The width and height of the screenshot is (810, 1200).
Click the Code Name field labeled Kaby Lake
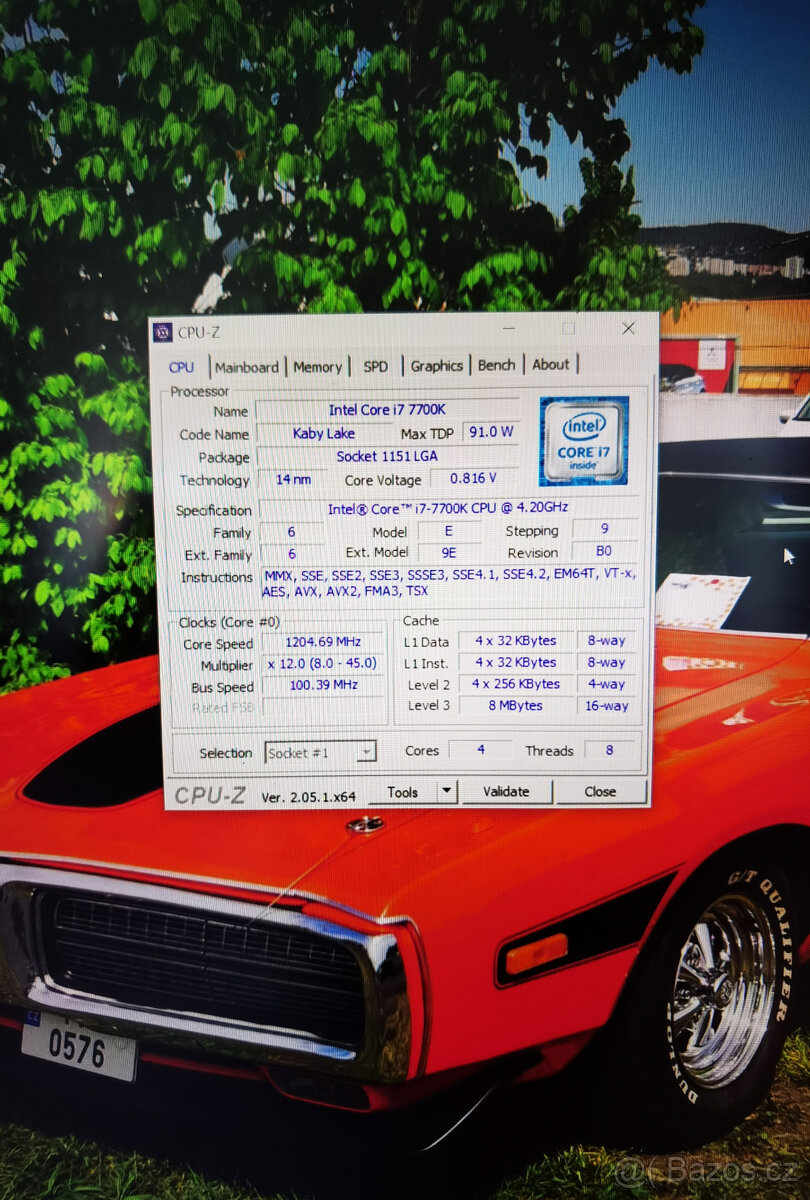click(325, 433)
